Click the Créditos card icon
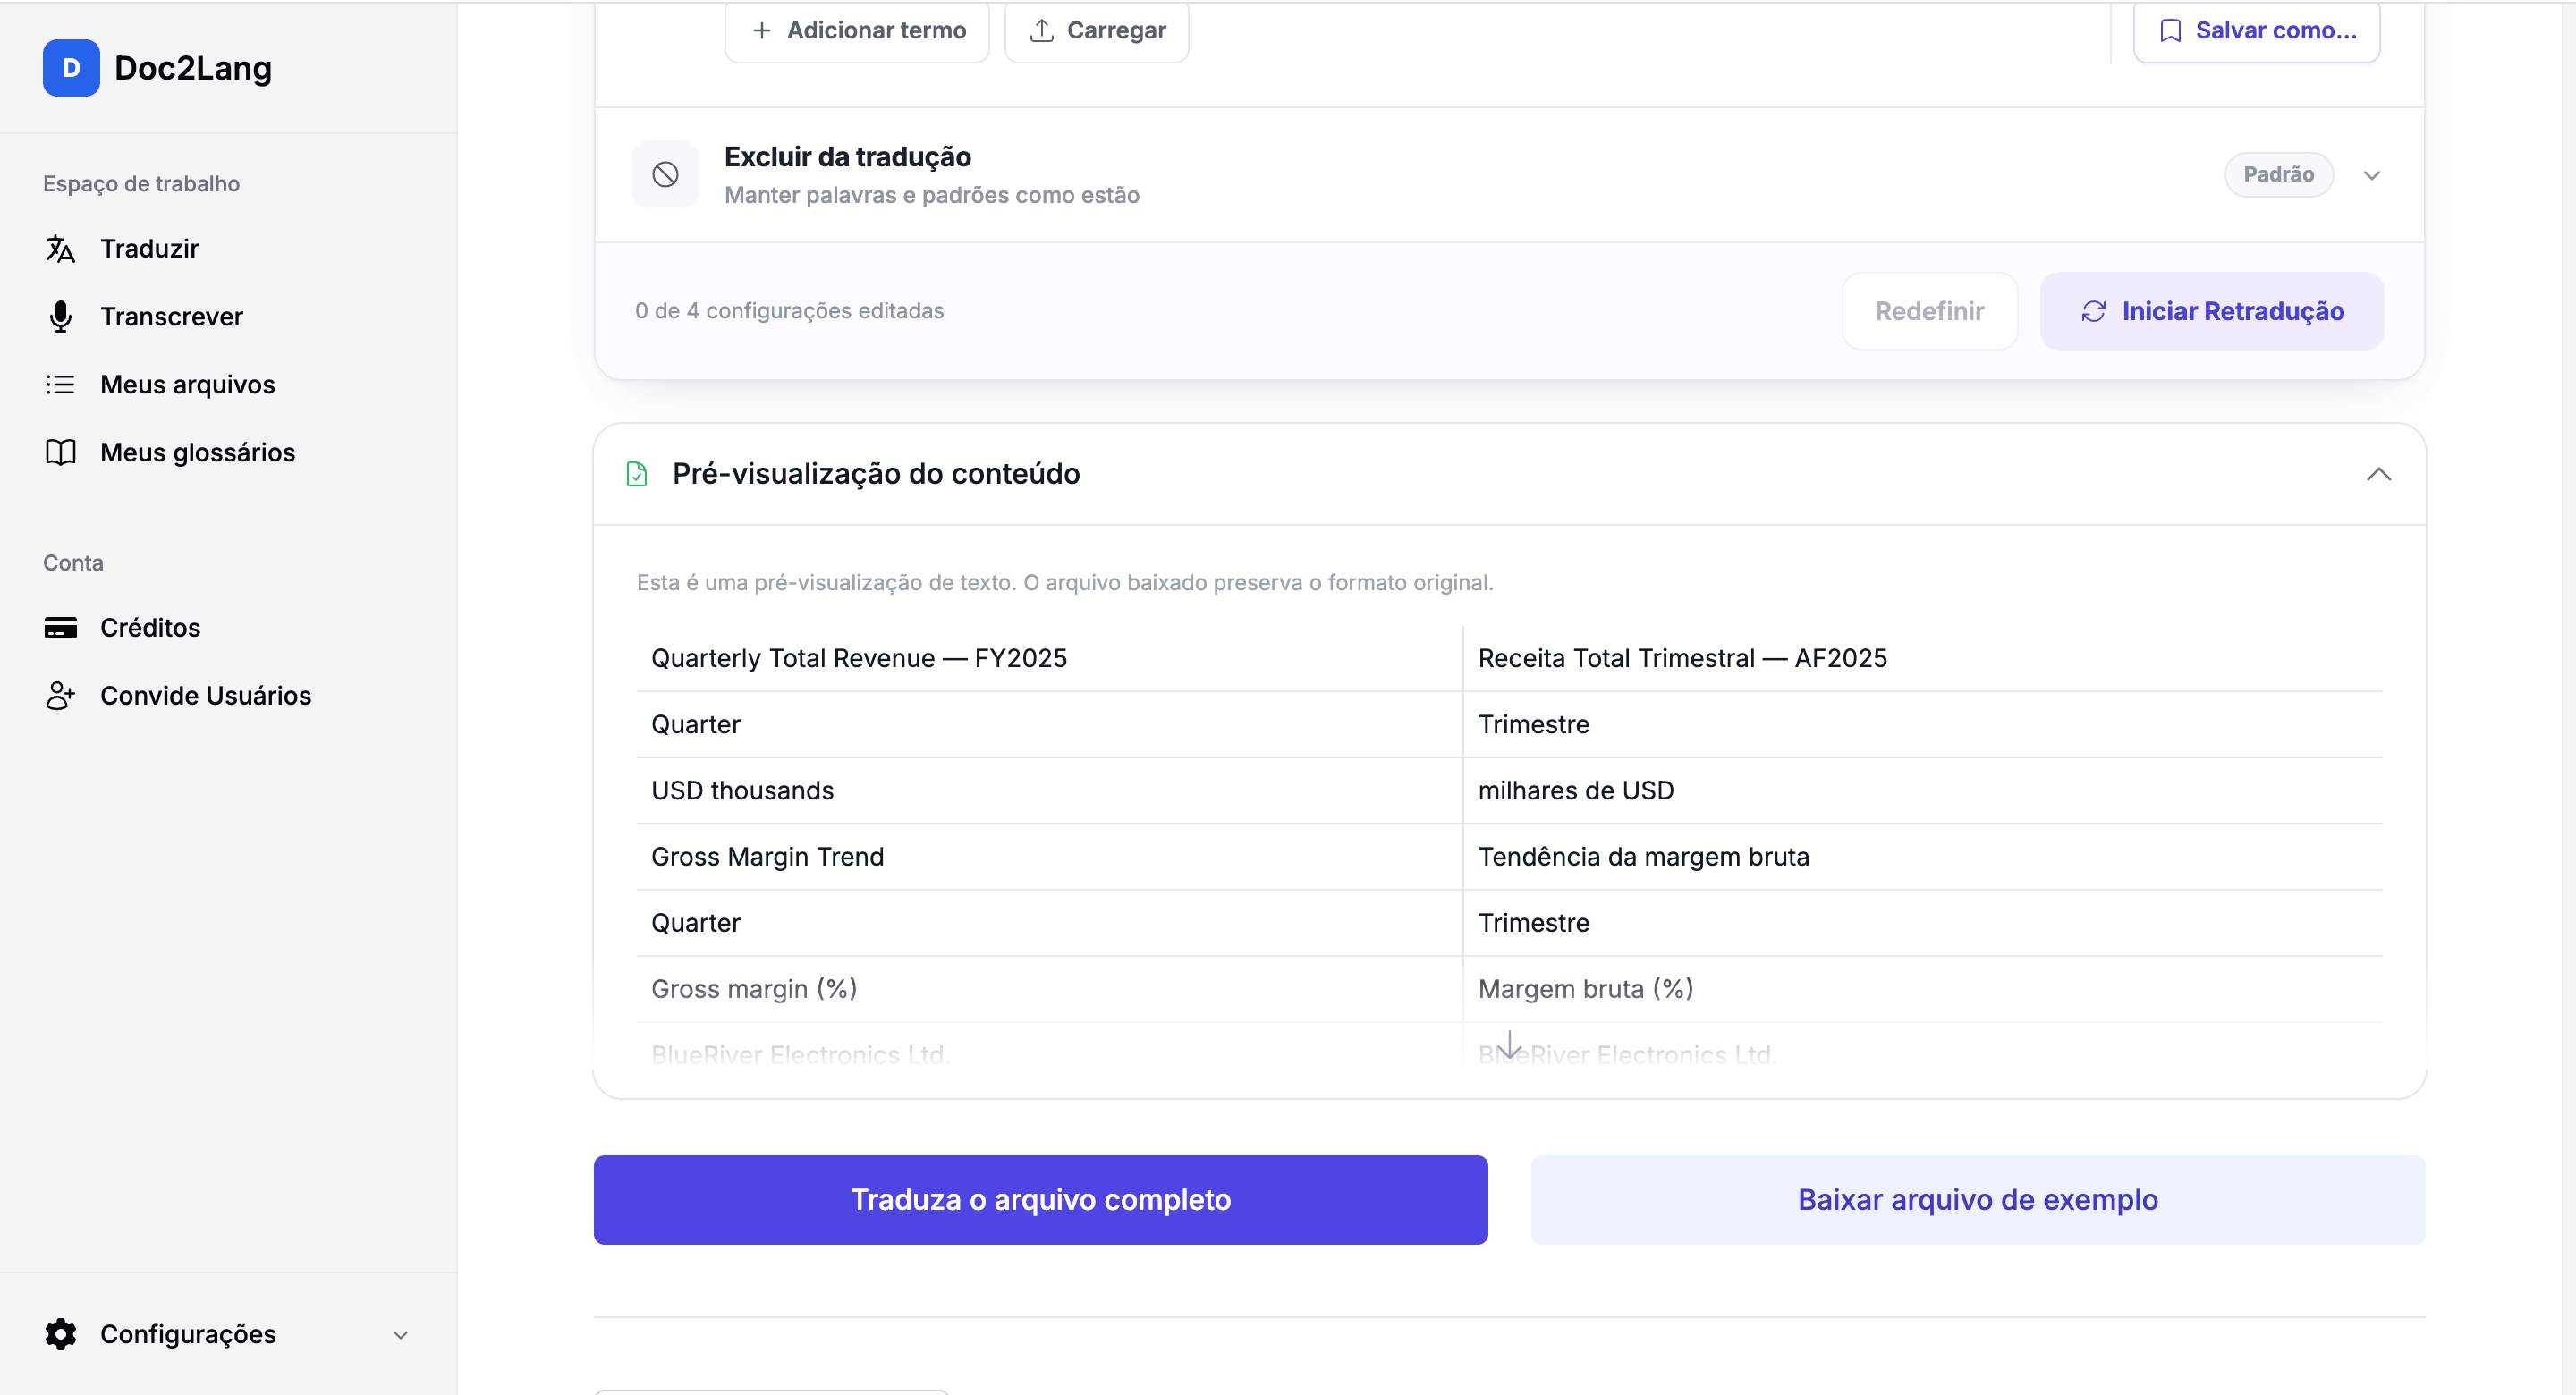Viewport: 2576px width, 1395px height. coord(60,627)
